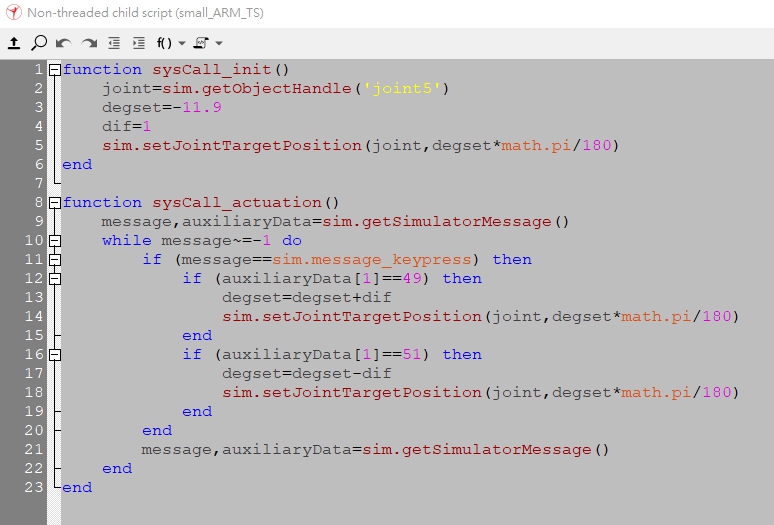774x525 pixels.
Task: Click sim.setJointTargetPosition on line 5
Action: click(232, 146)
